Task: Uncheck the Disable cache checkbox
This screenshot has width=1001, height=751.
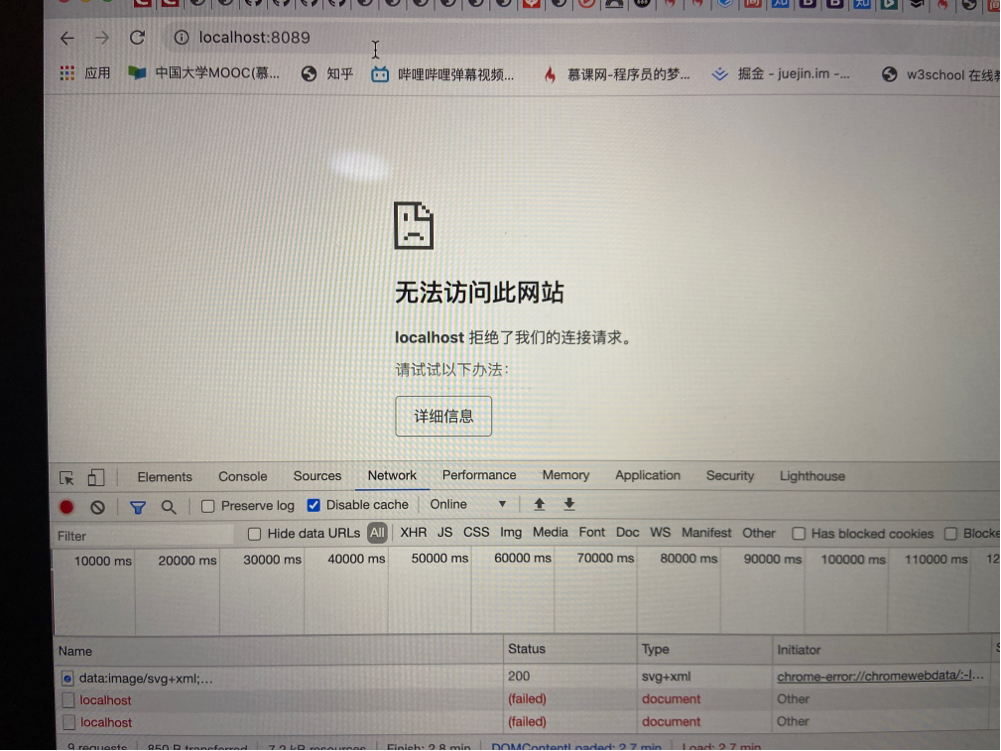Action: pos(313,505)
